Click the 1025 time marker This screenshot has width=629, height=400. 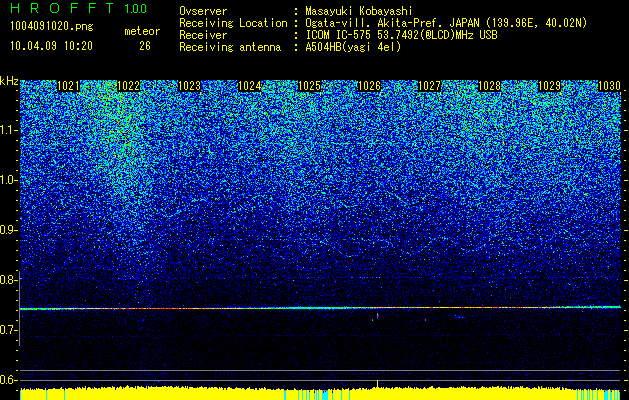click(309, 86)
